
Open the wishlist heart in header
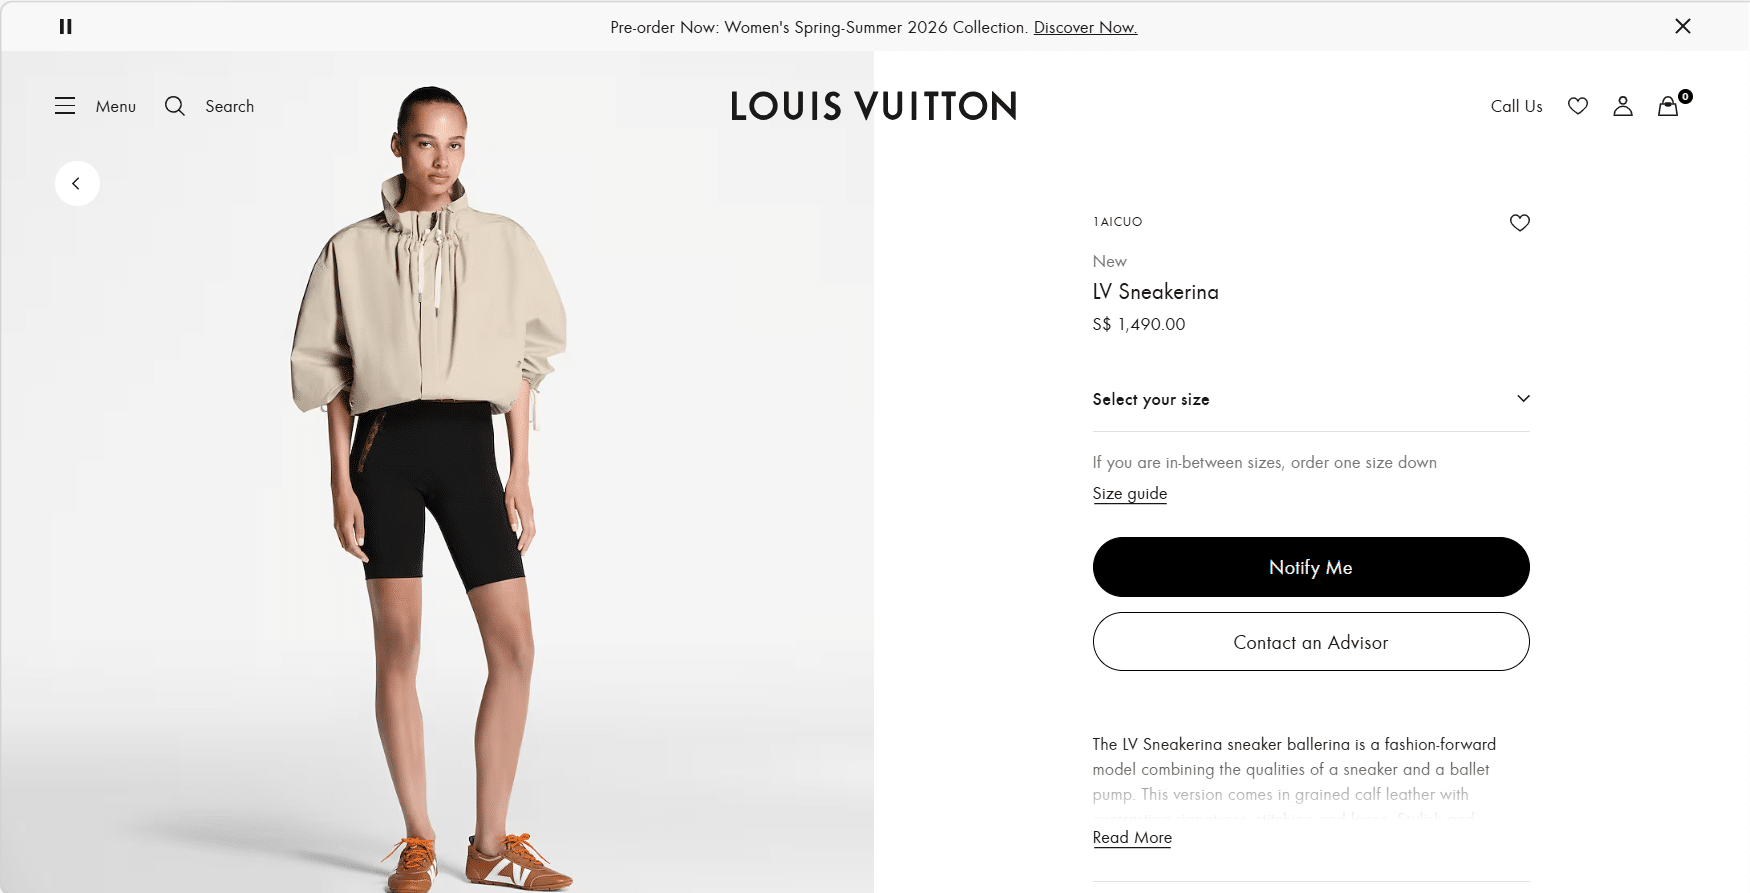(x=1578, y=106)
